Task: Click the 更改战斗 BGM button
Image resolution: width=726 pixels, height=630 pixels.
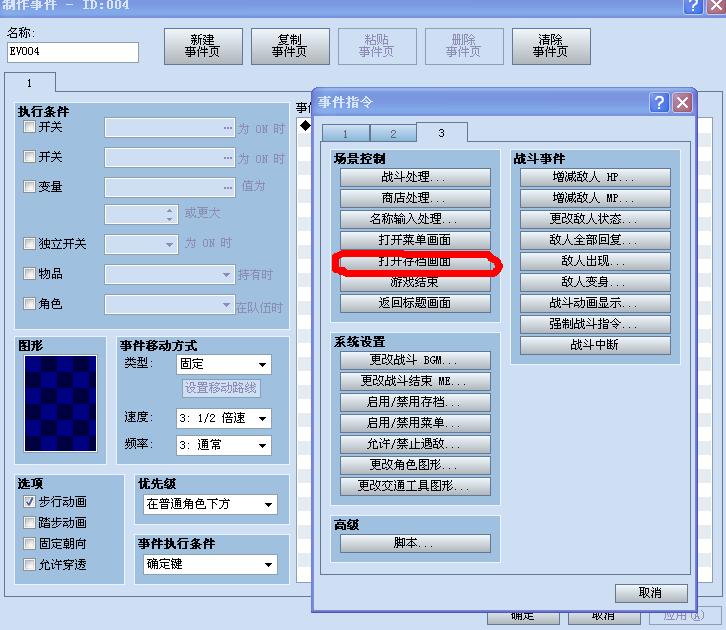Action: (415, 360)
